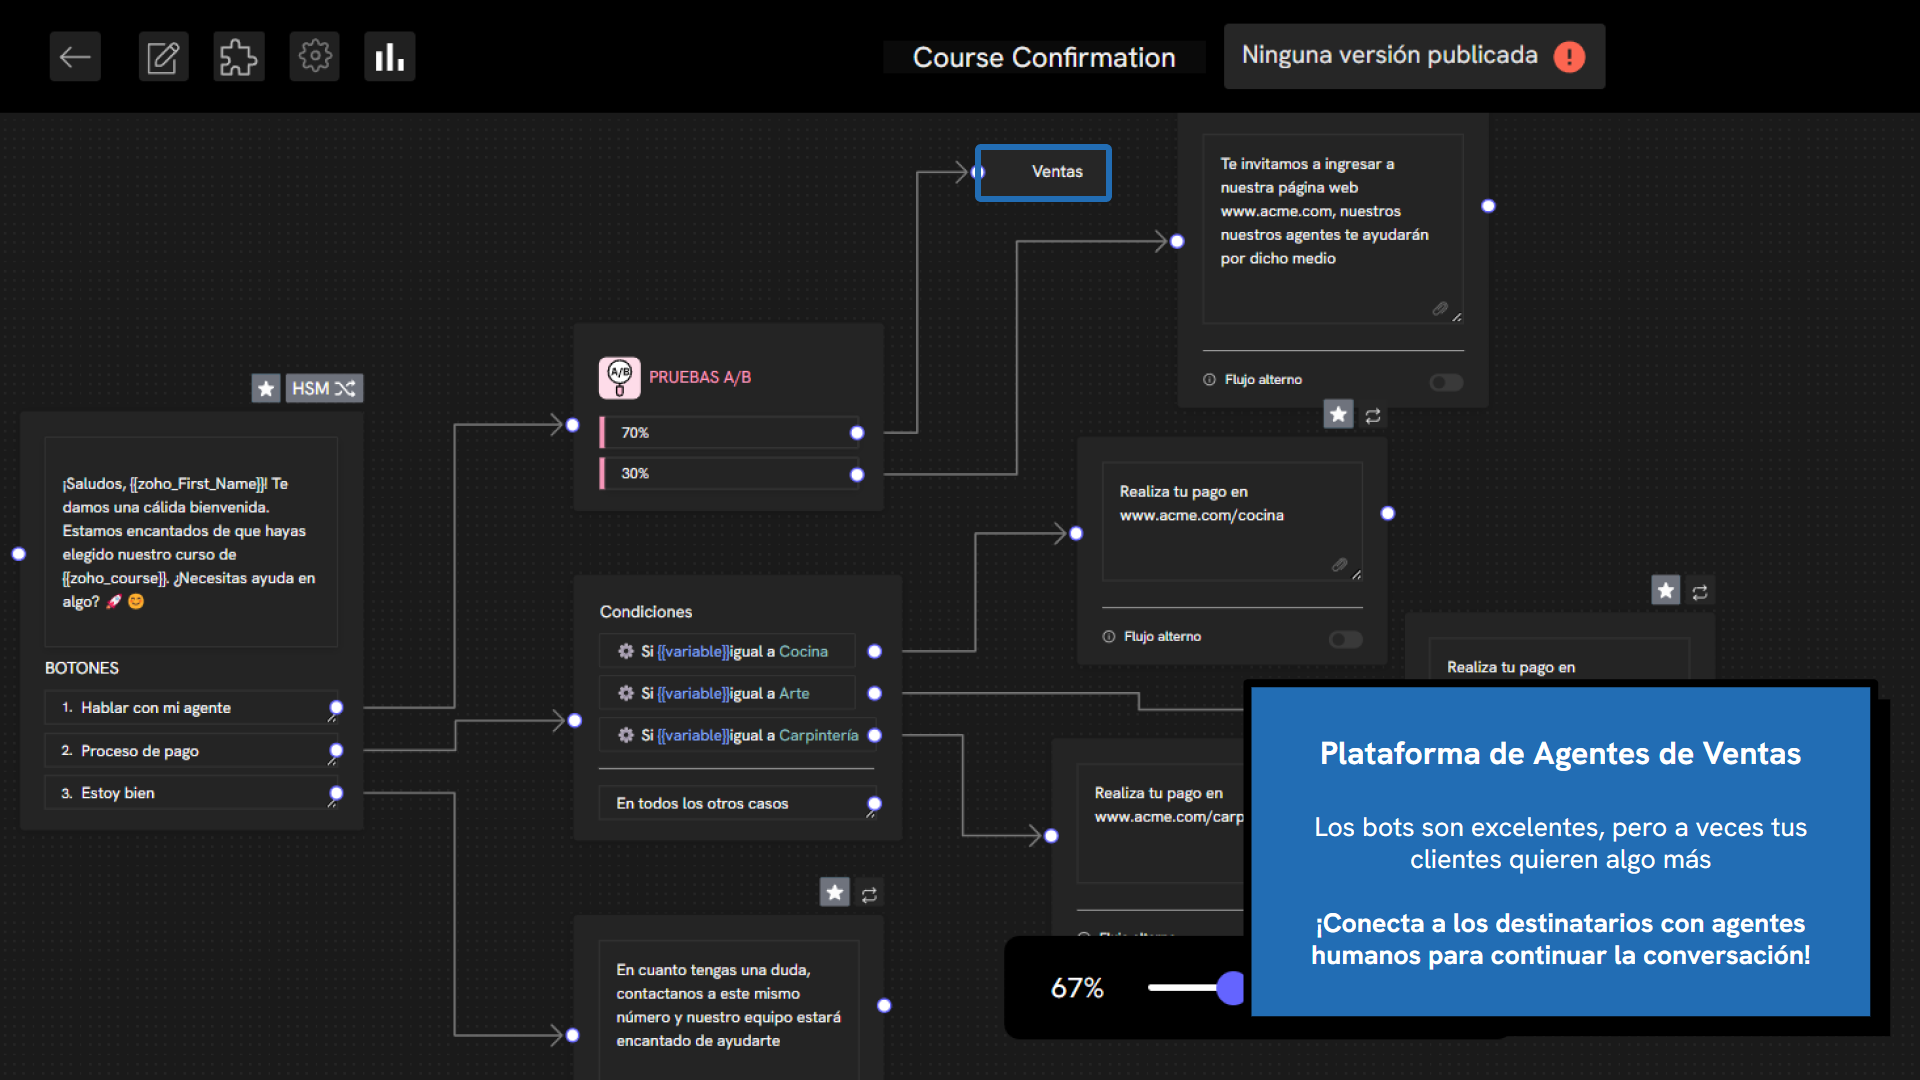
Task: Click attachment clip in cocina payment message
Action: (x=1339, y=565)
